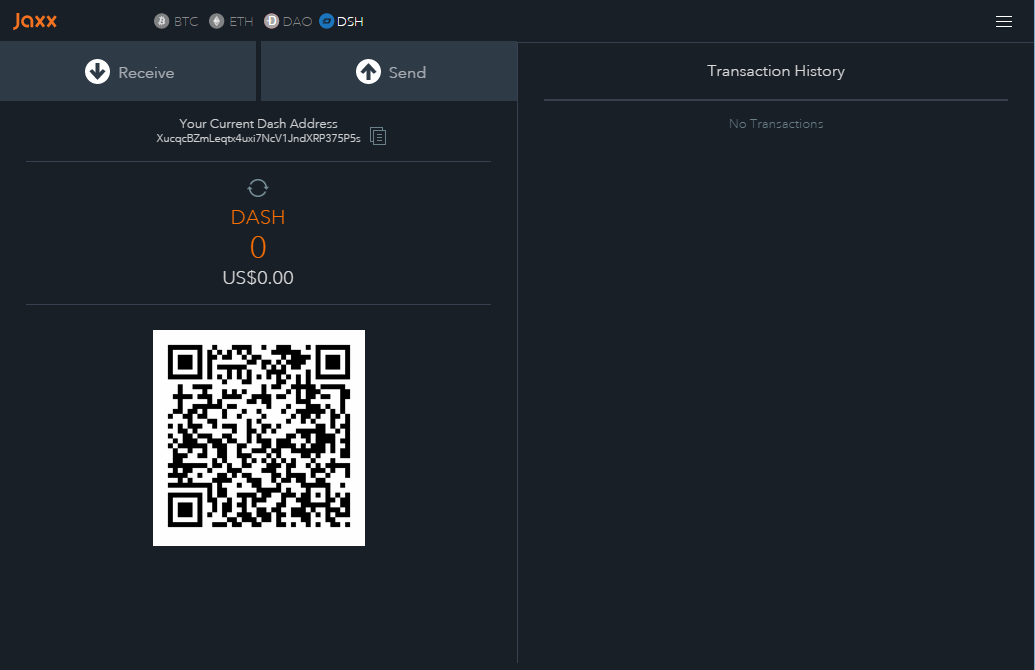This screenshot has height=670, width=1035.
Task: Select the DSH wallet tab
Action: pyautogui.click(x=341, y=21)
